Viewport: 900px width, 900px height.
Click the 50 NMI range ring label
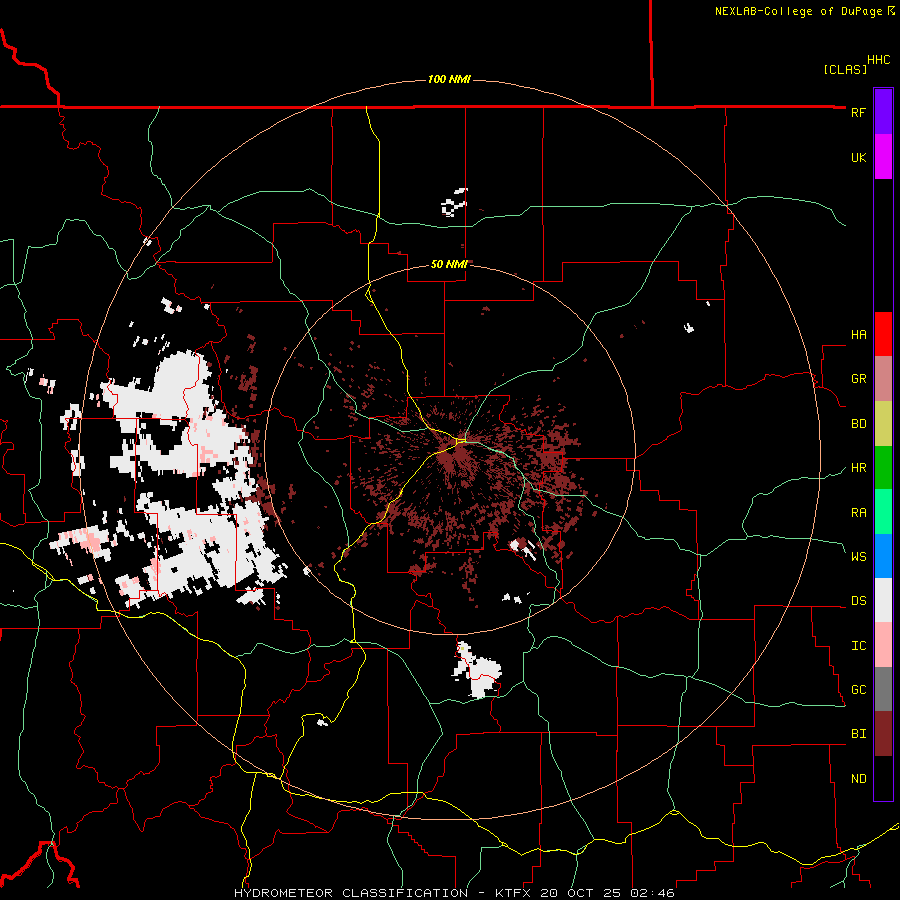pos(449,264)
